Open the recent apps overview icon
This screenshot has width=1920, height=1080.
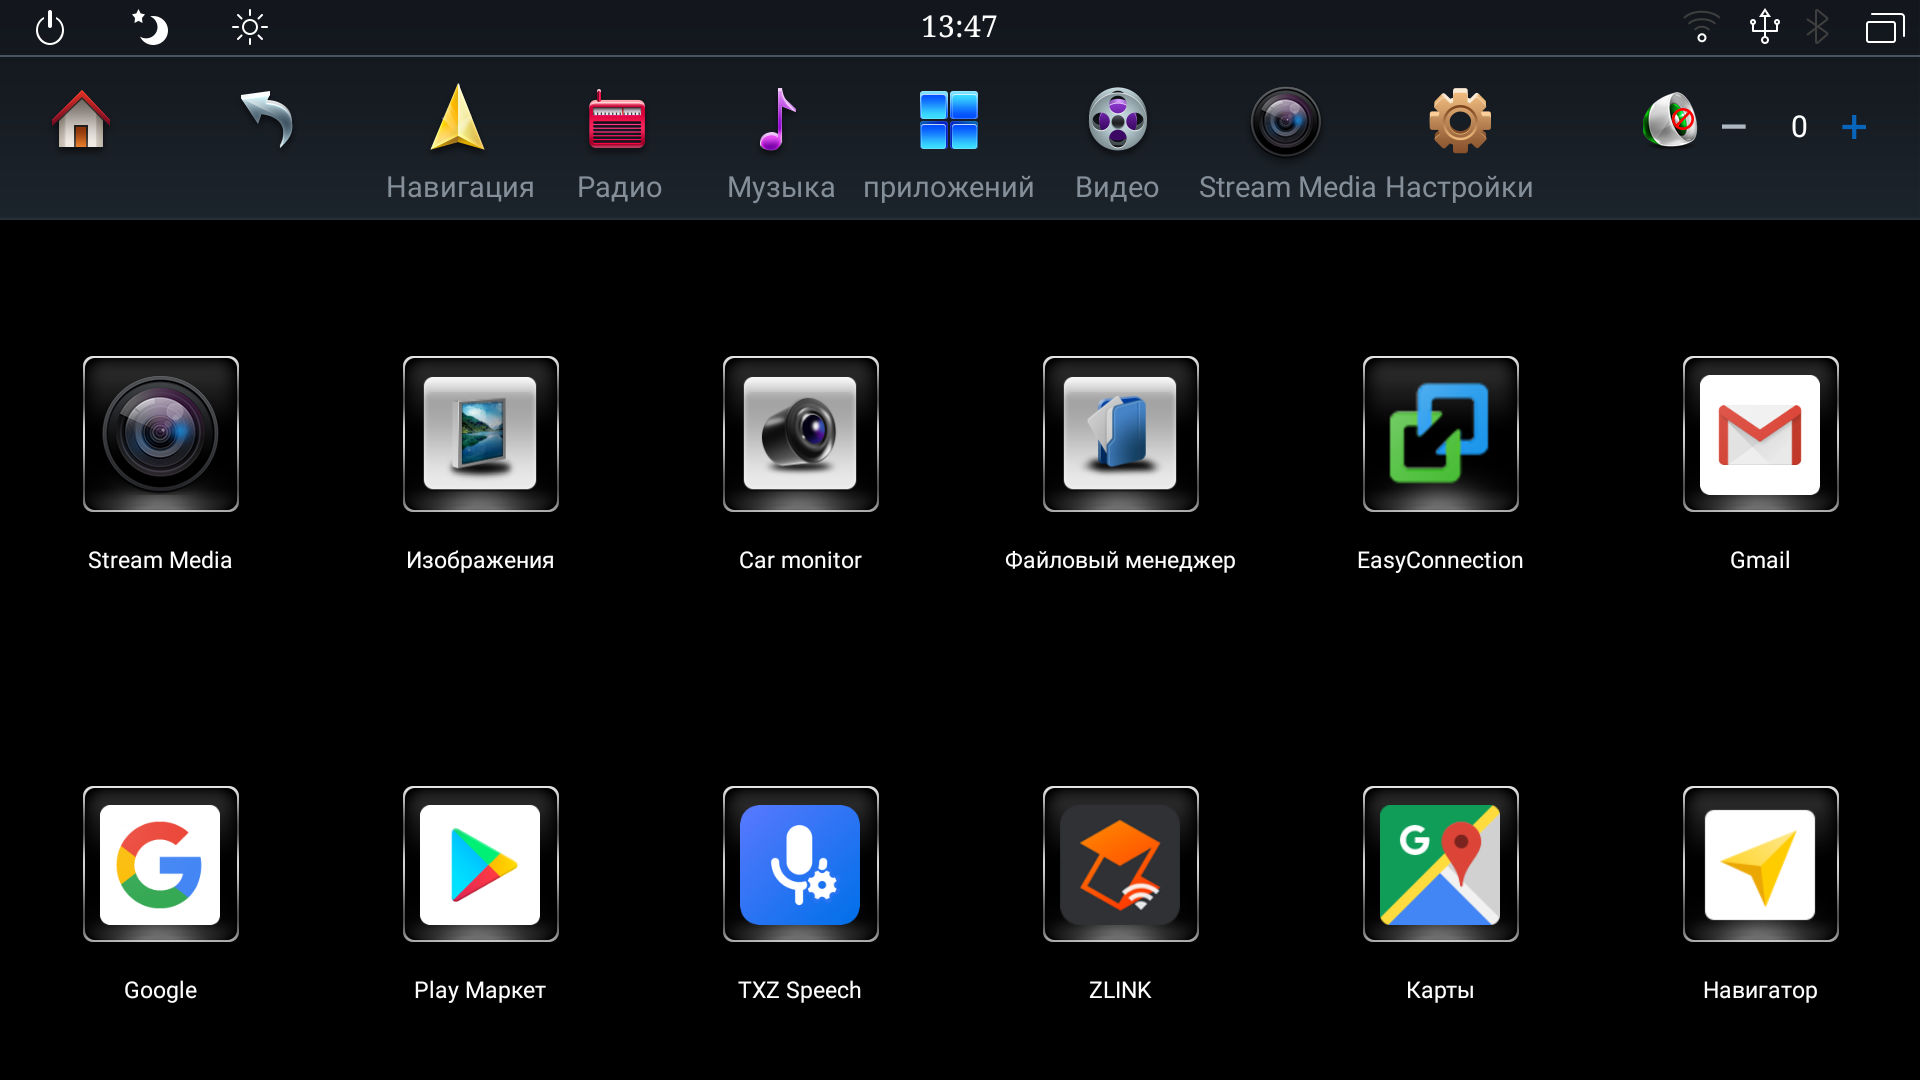1885,27
